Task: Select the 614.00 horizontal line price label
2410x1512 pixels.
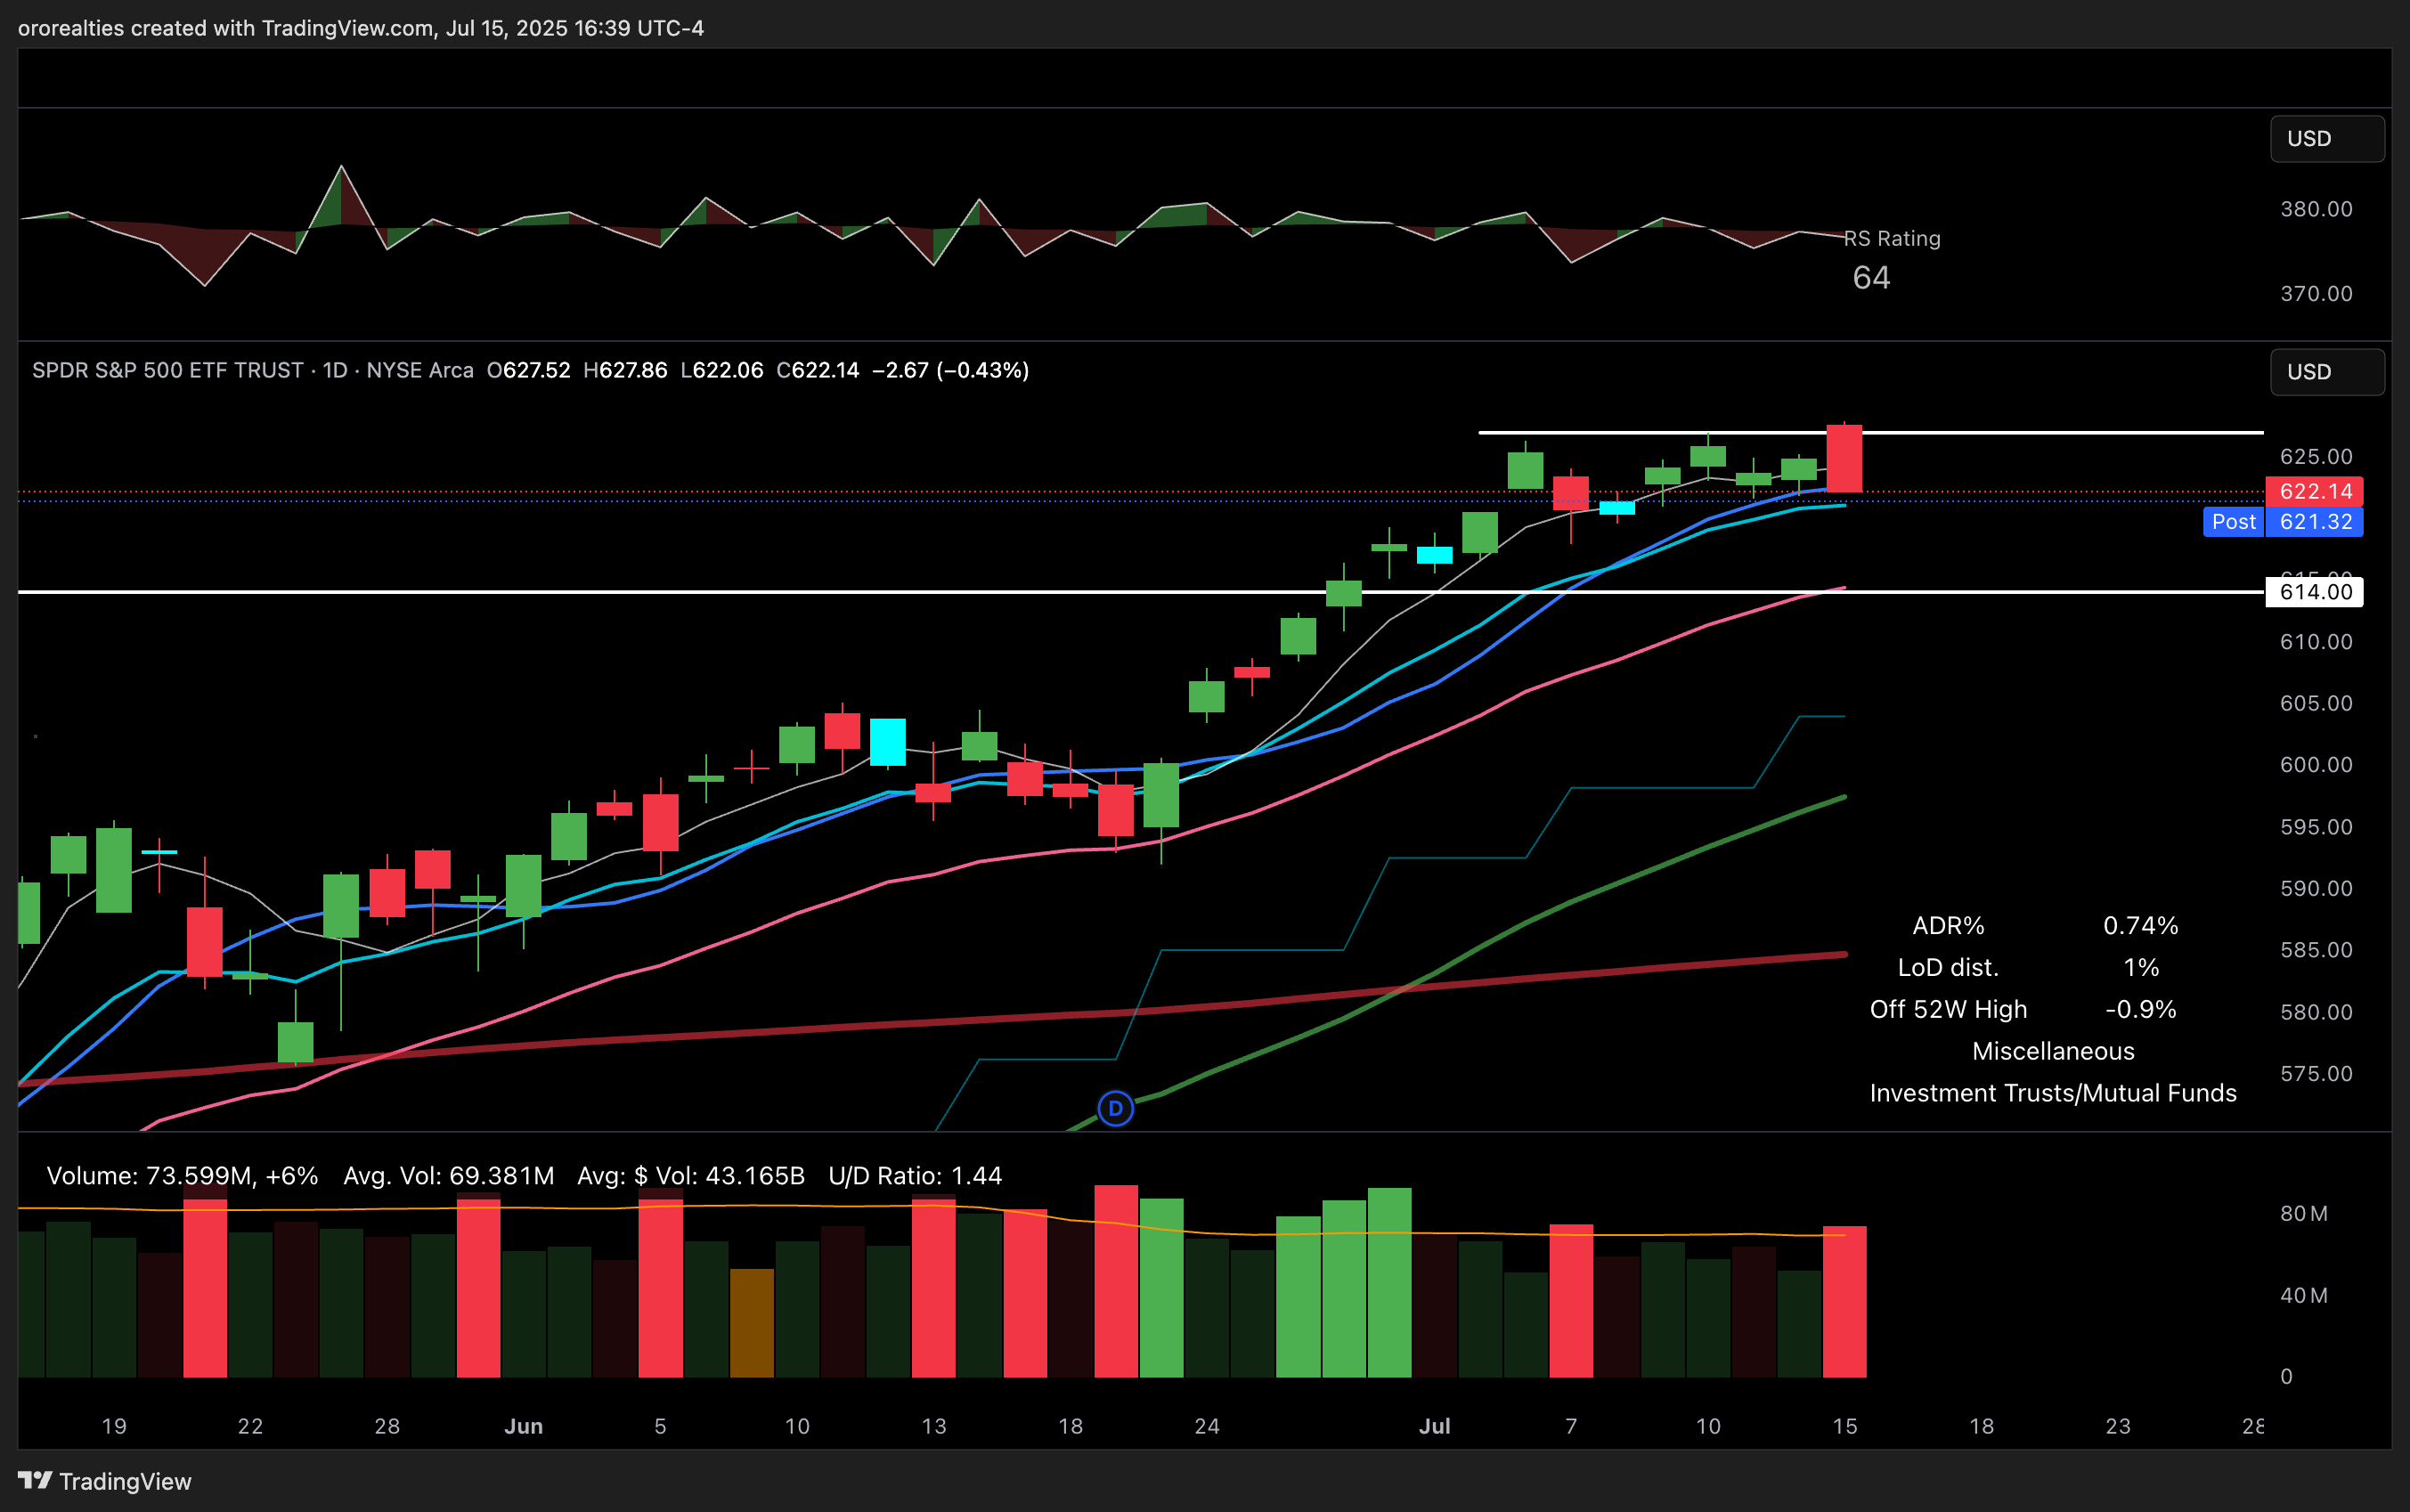Action: point(2314,592)
